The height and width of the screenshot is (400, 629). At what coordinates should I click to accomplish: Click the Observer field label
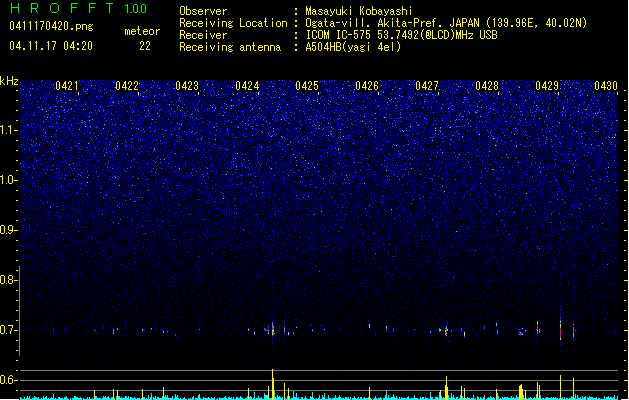pyautogui.click(x=203, y=11)
